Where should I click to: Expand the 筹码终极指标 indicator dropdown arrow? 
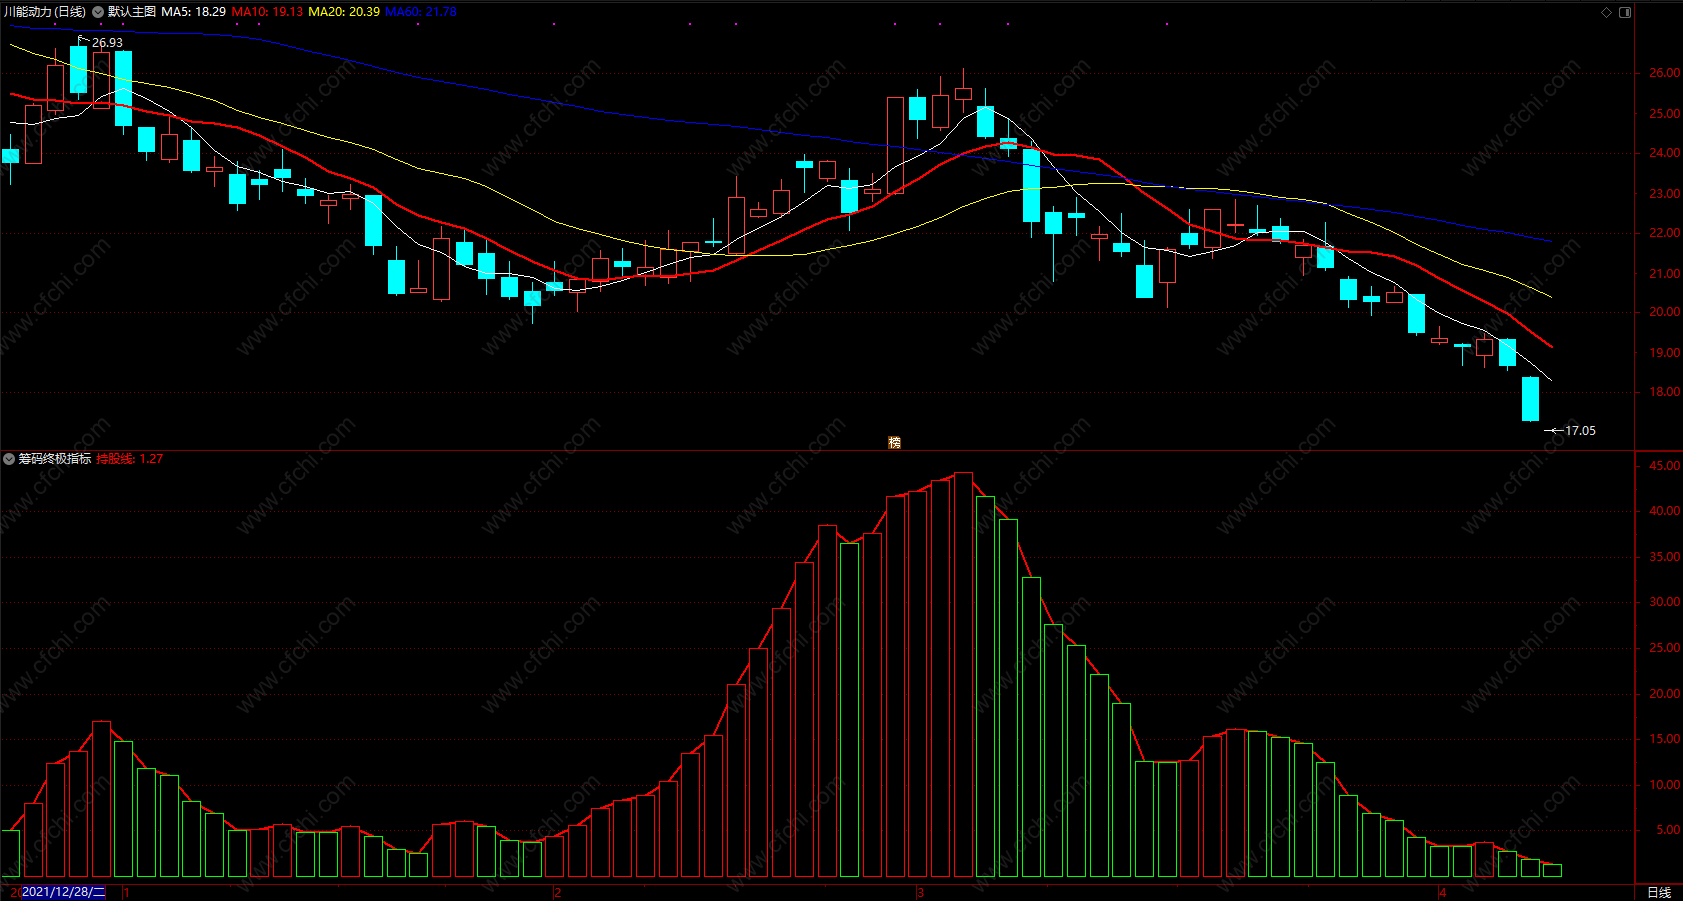9,459
